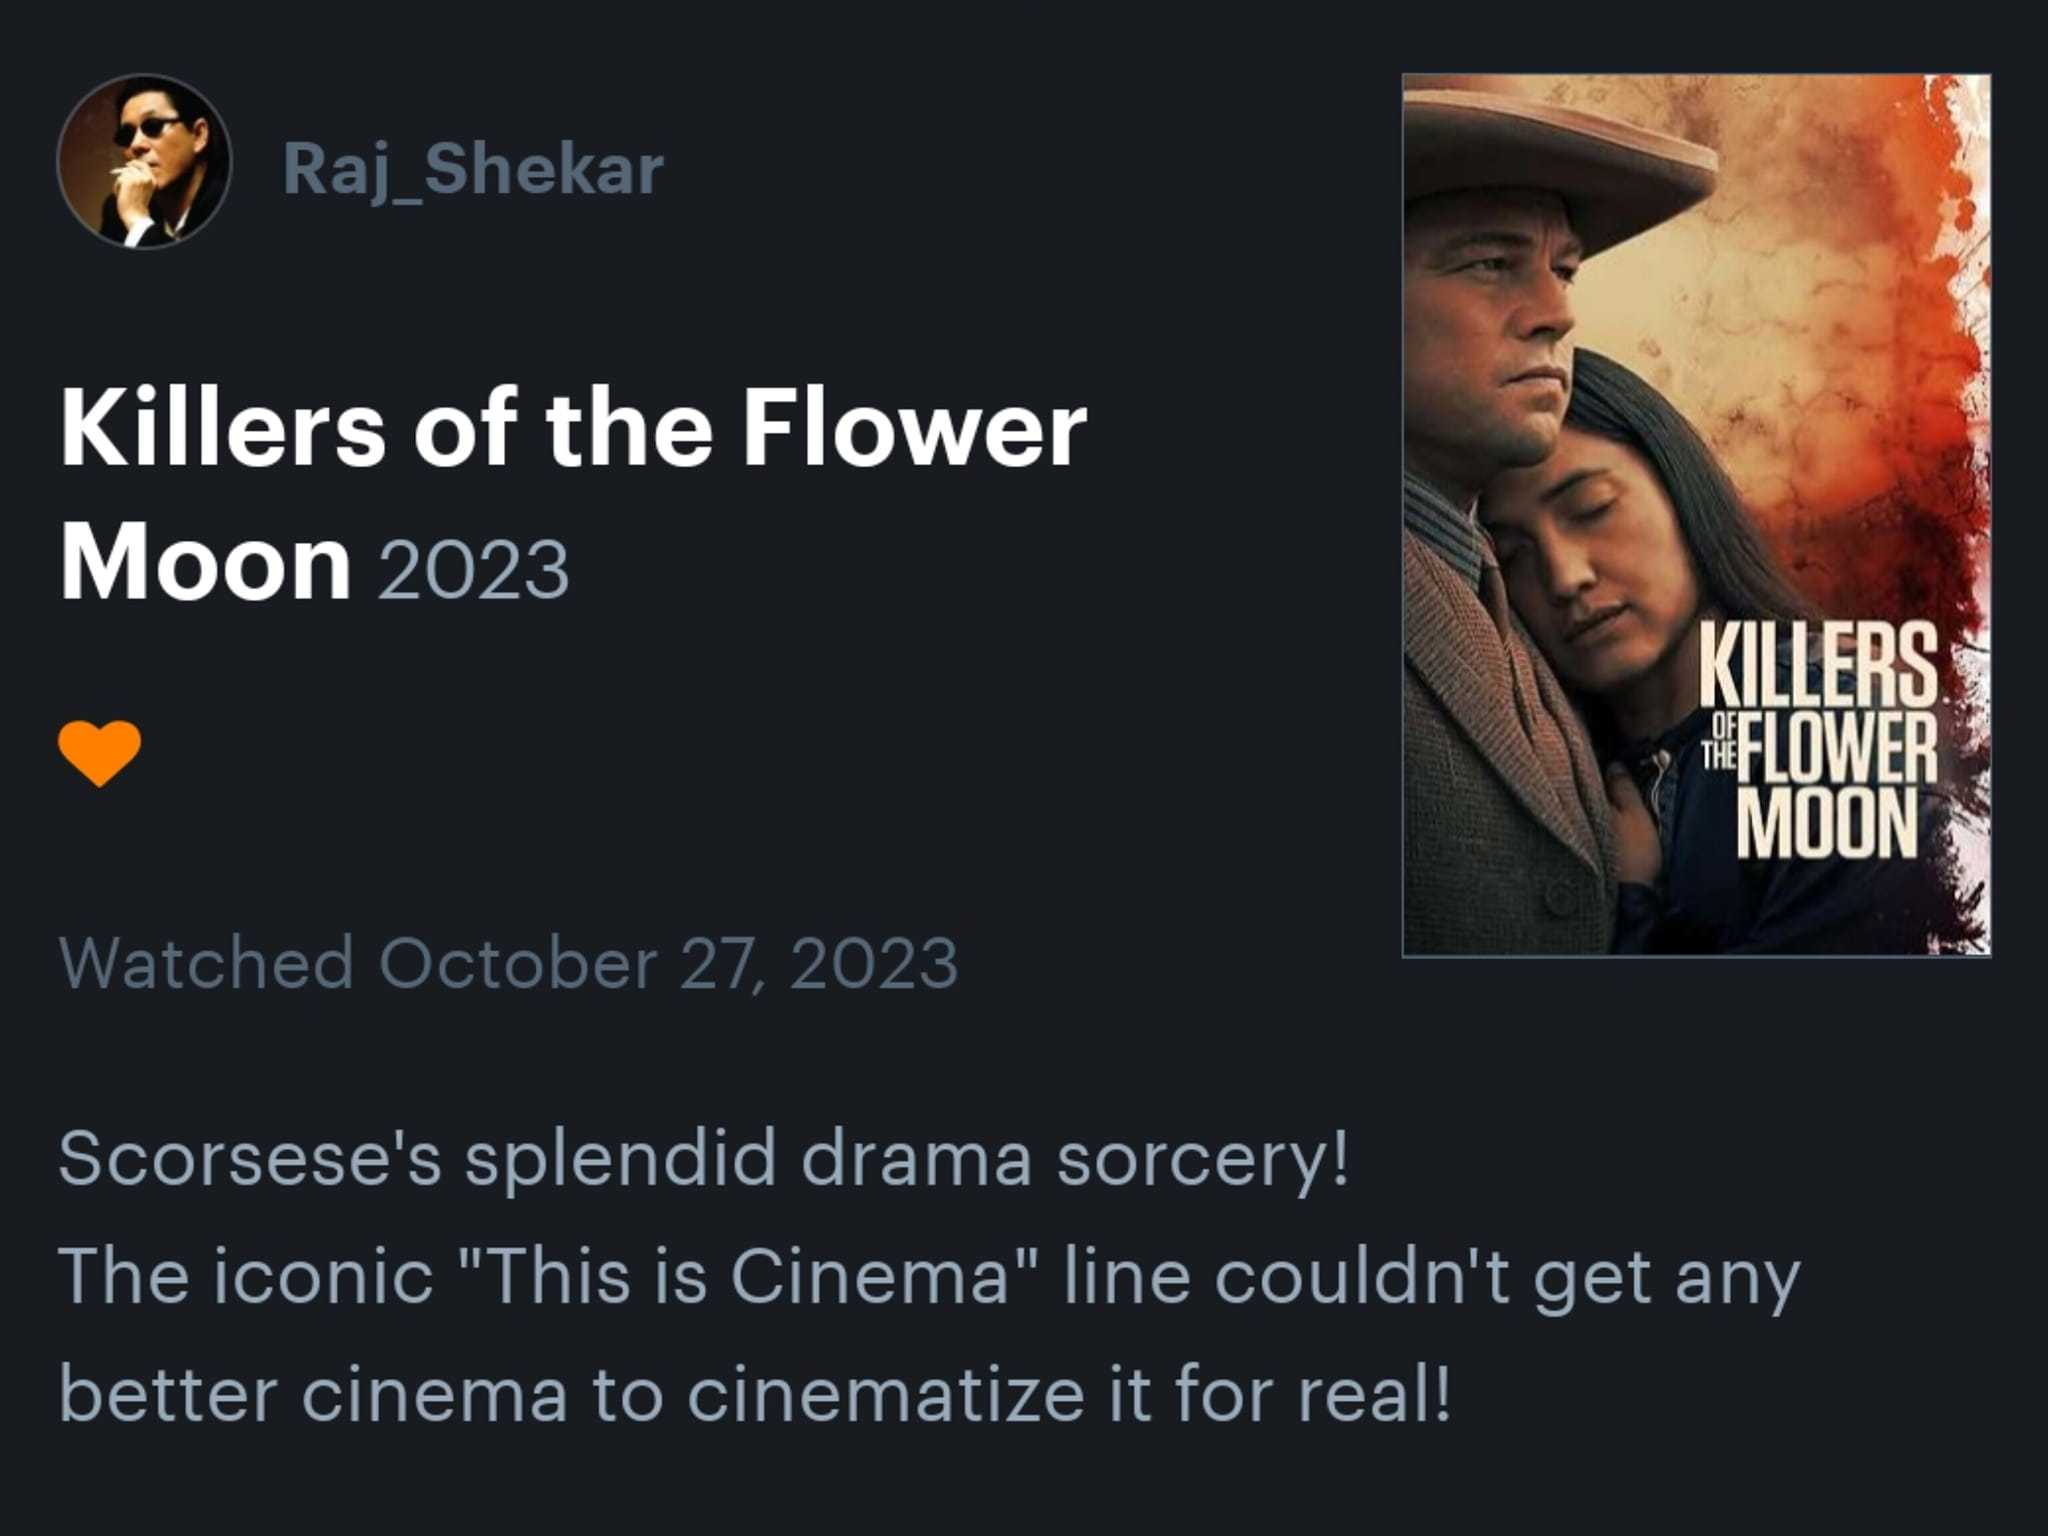Screen dimensions: 2048x1536
Task: Click "October" in the watched date
Action: click(517, 963)
